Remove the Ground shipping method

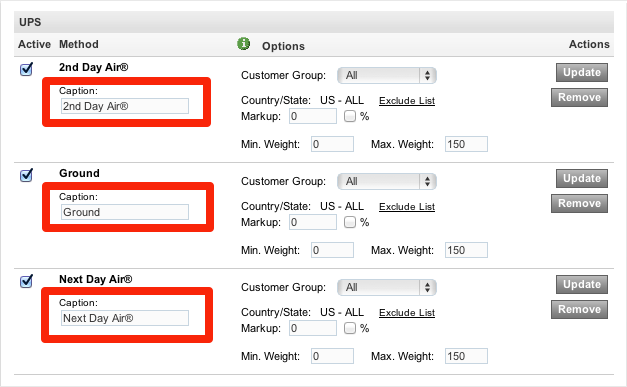coord(579,203)
